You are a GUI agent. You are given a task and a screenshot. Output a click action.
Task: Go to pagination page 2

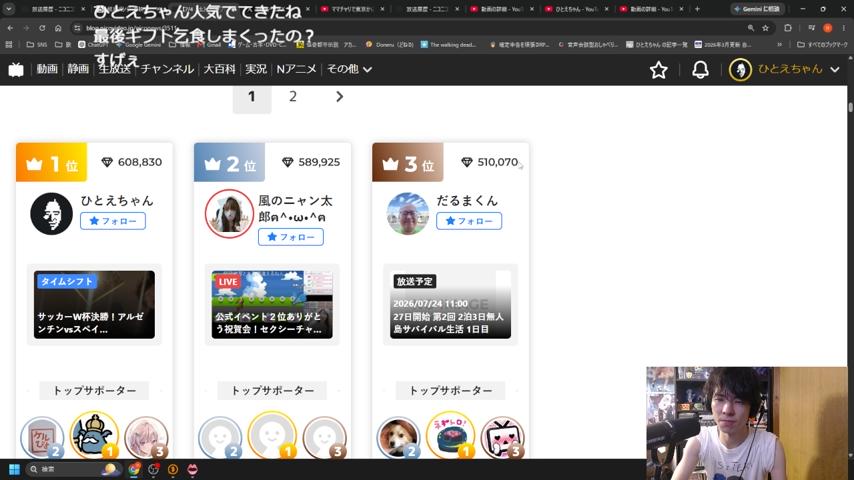293,97
